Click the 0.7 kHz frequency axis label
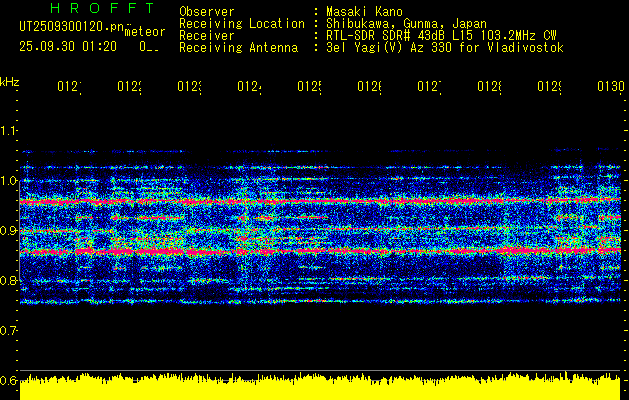Image resolution: width=629 pixels, height=400 pixels. point(8,330)
